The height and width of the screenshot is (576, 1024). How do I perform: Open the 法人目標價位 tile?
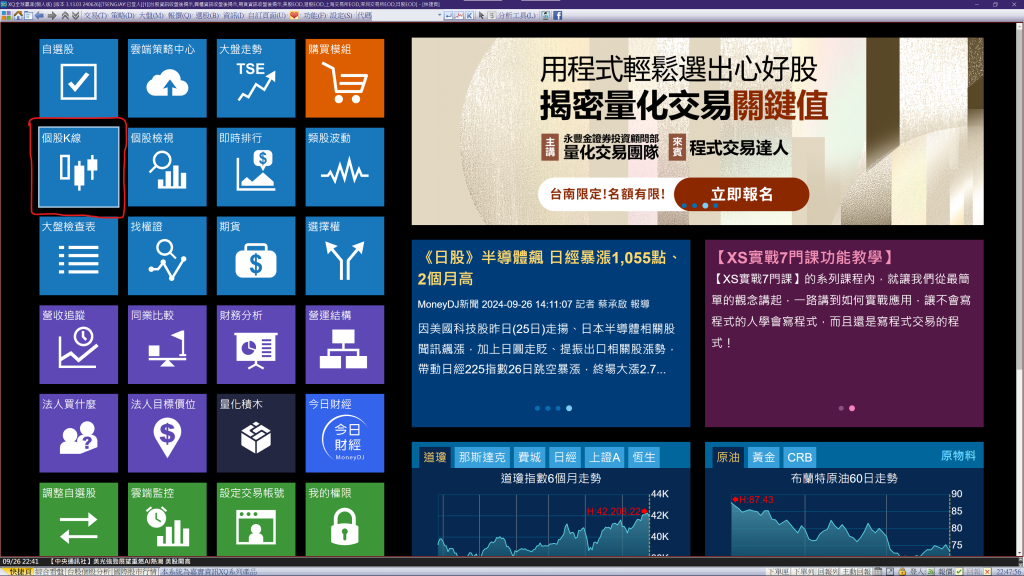(167, 433)
